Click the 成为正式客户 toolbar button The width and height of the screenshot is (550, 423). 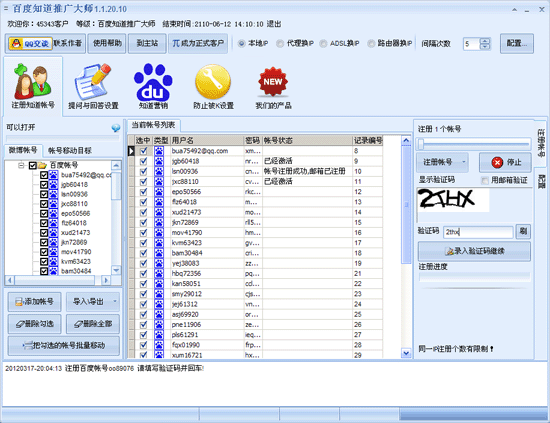coord(198,43)
